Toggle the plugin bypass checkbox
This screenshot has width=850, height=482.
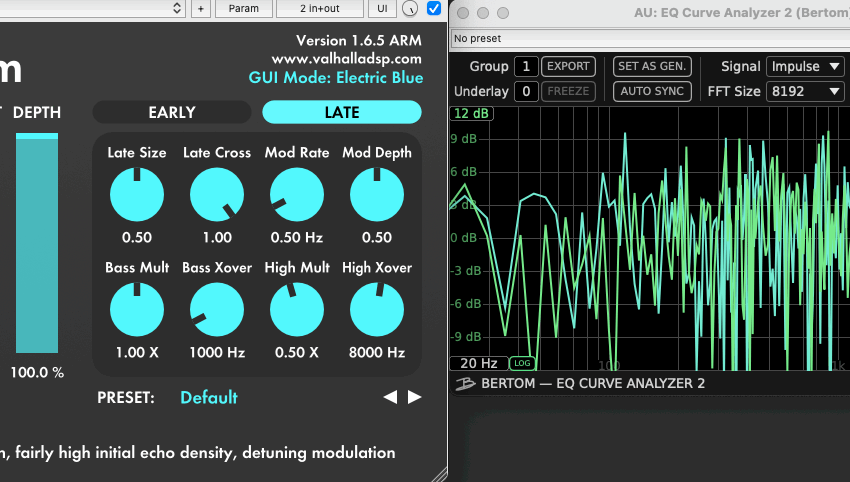point(434,8)
